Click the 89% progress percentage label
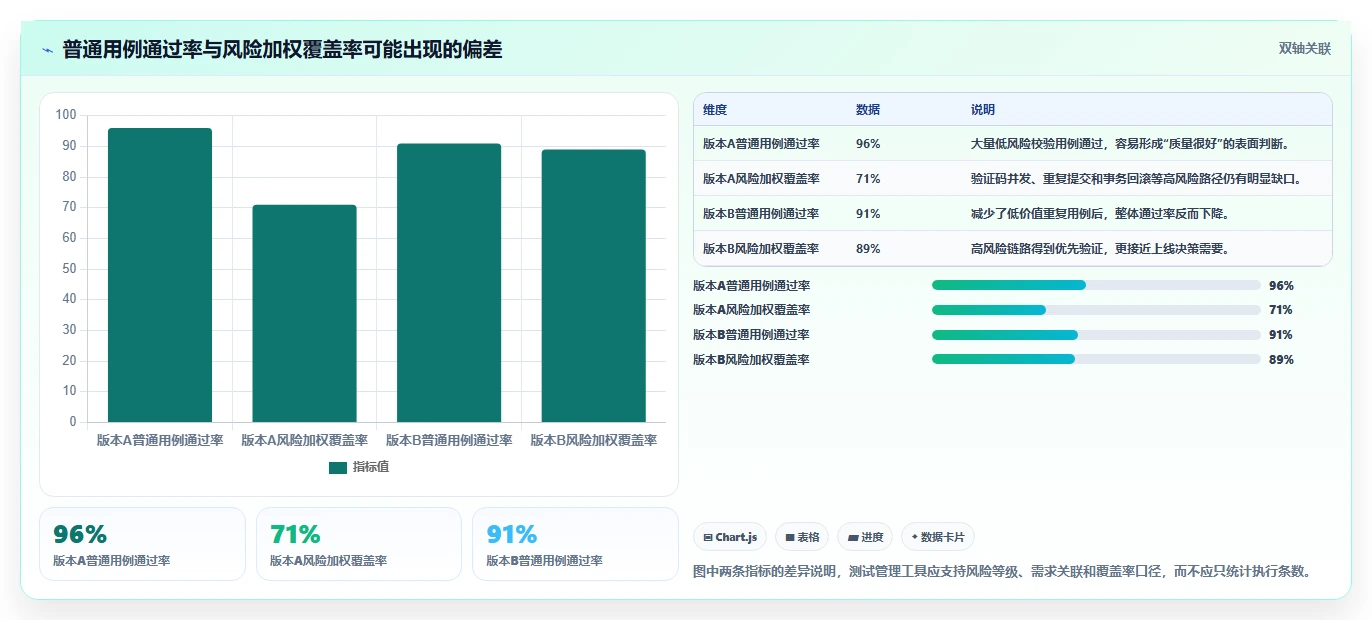Screen dimensions: 1372x620 [1281, 360]
